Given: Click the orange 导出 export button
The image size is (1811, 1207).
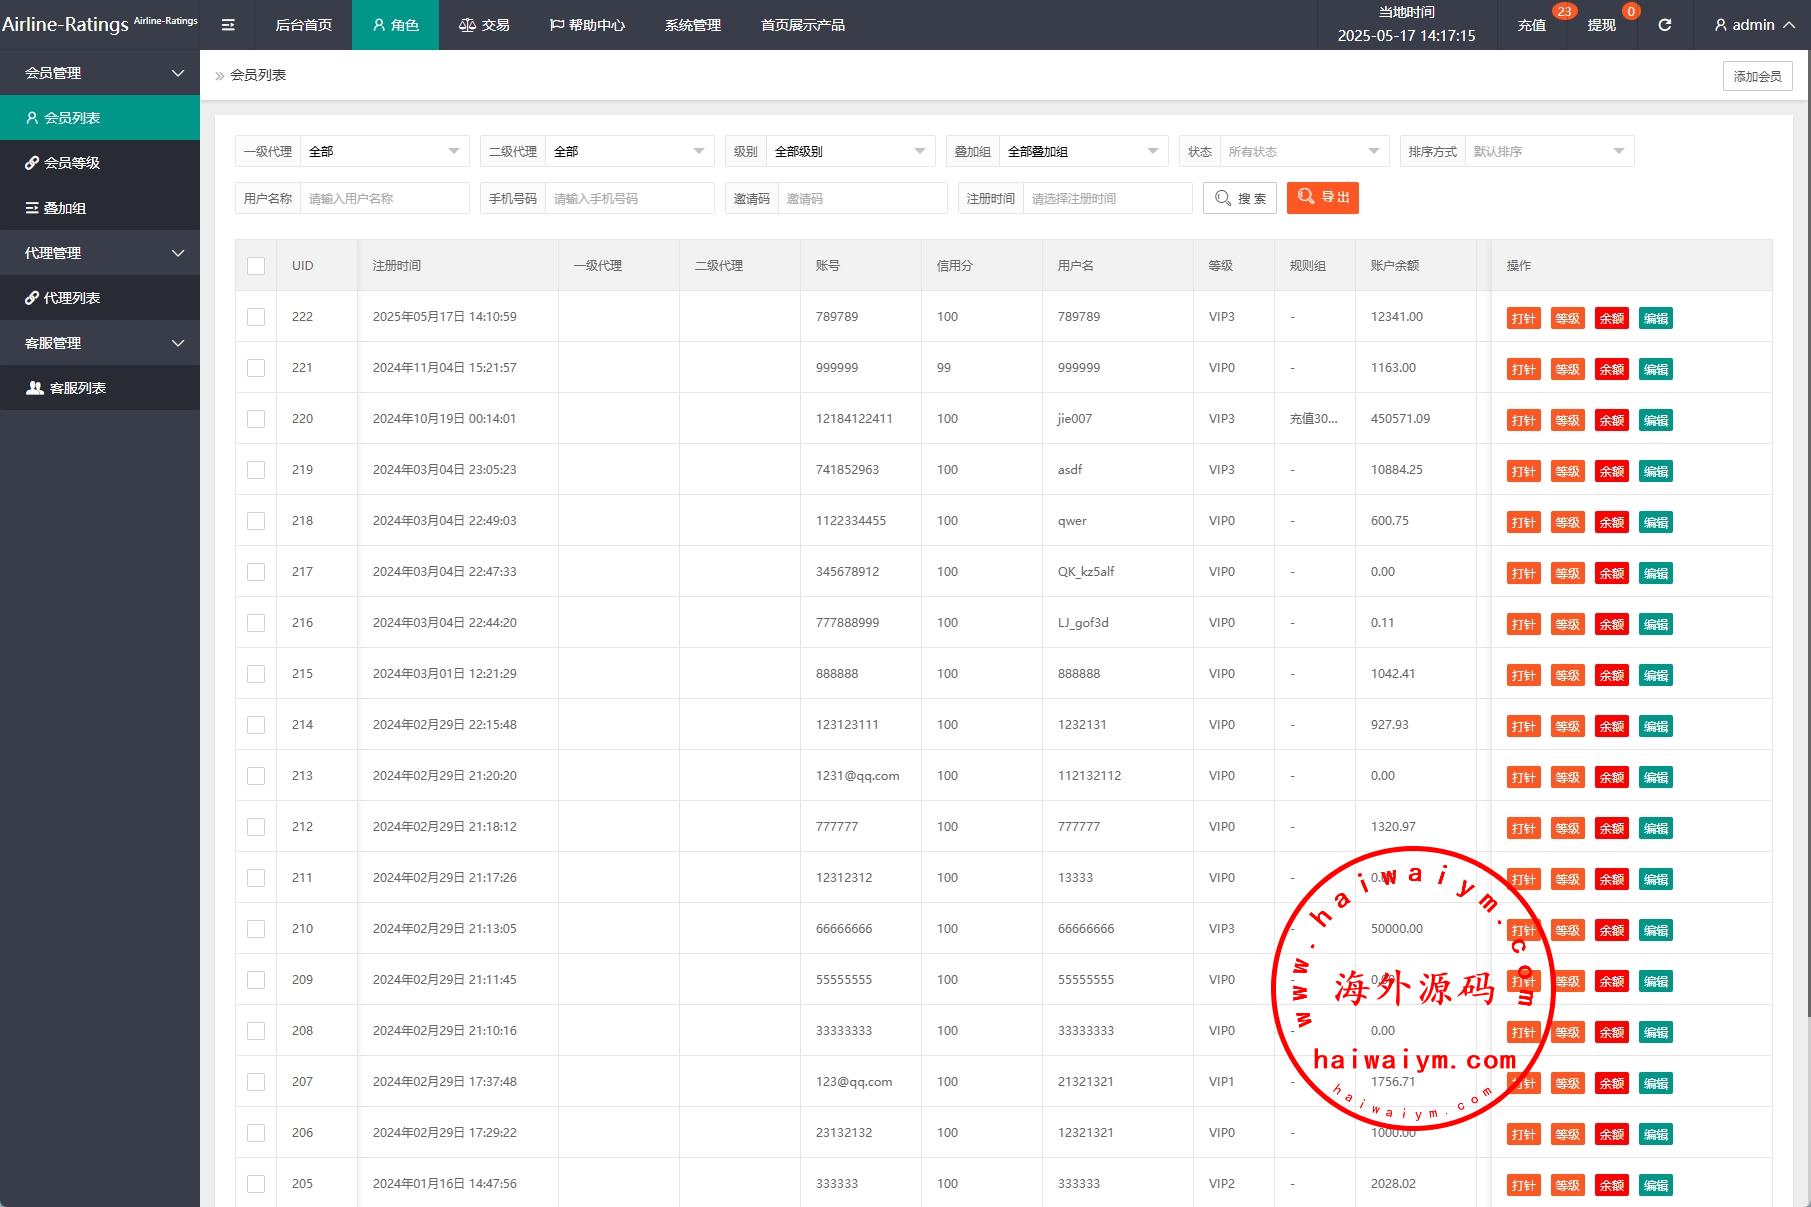Looking at the screenshot, I should coord(1322,198).
